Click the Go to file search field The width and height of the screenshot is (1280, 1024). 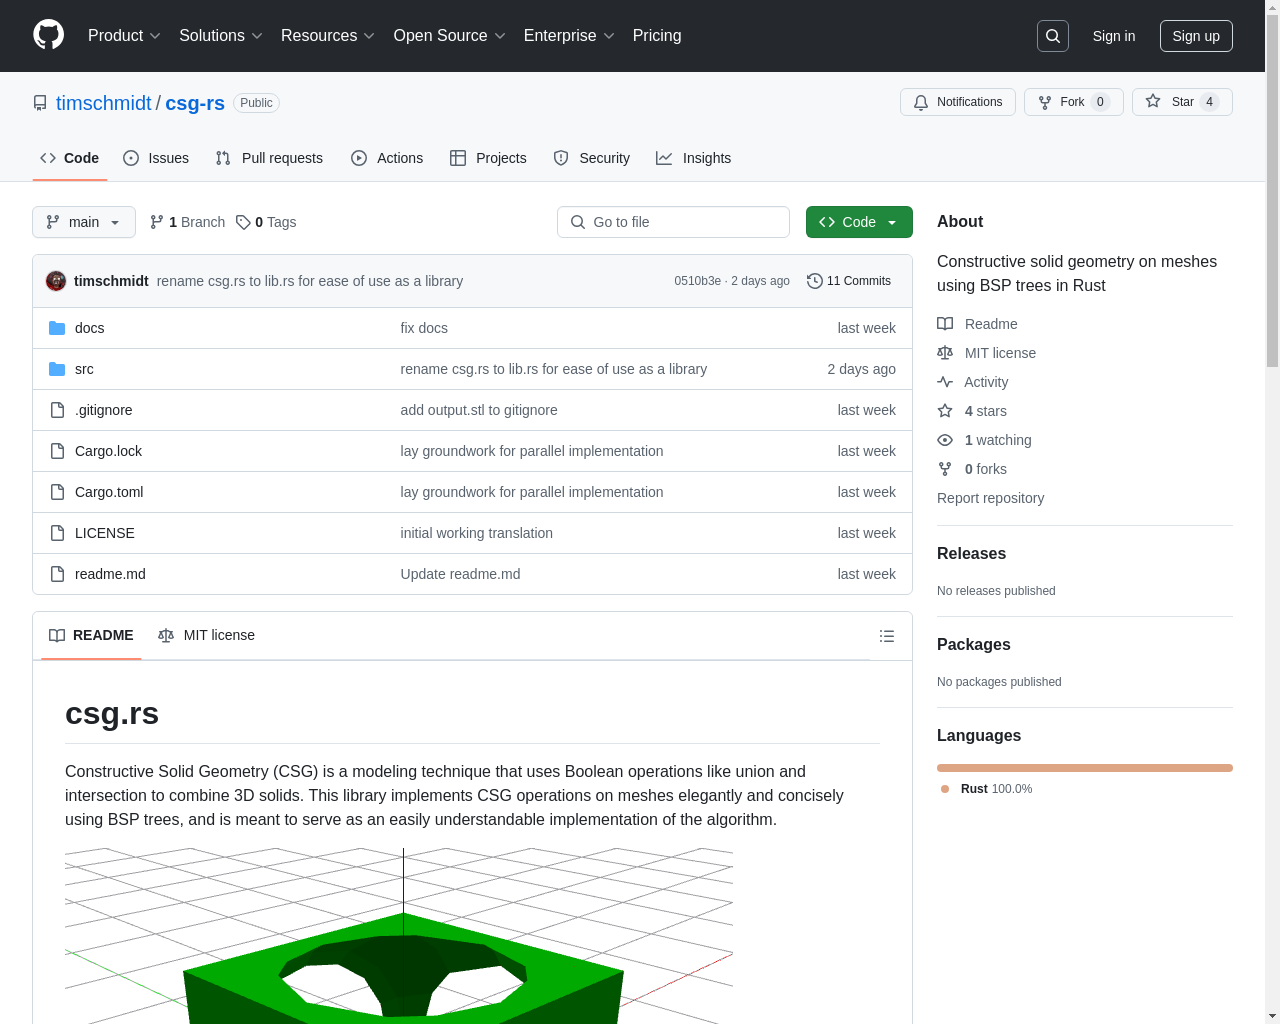point(673,222)
